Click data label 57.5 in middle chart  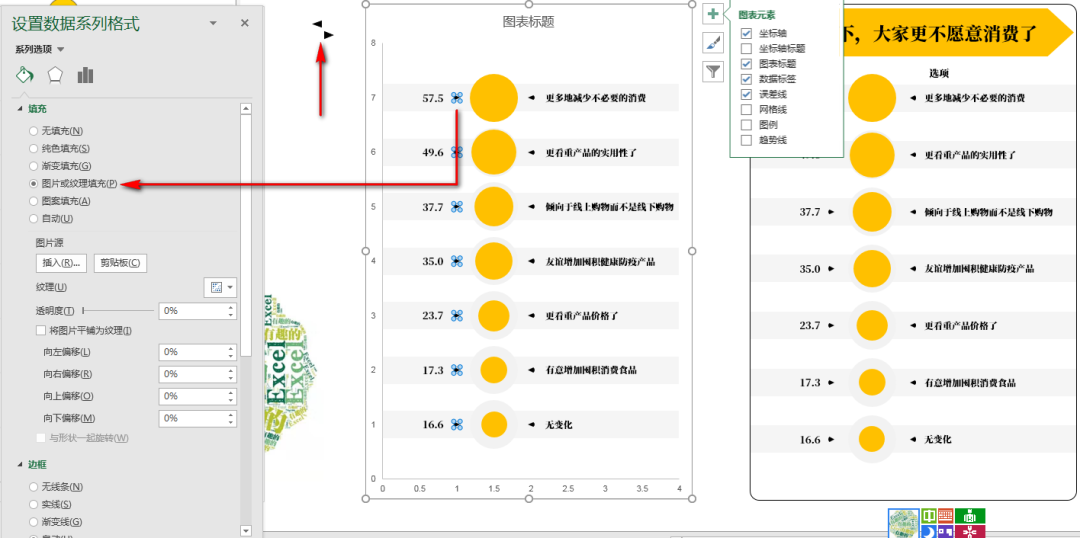(433, 99)
